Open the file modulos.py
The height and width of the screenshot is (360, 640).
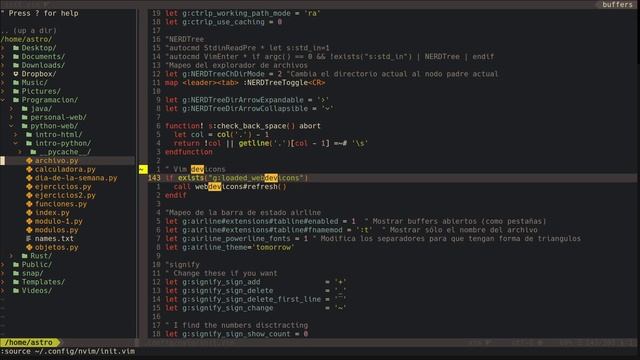point(56,230)
